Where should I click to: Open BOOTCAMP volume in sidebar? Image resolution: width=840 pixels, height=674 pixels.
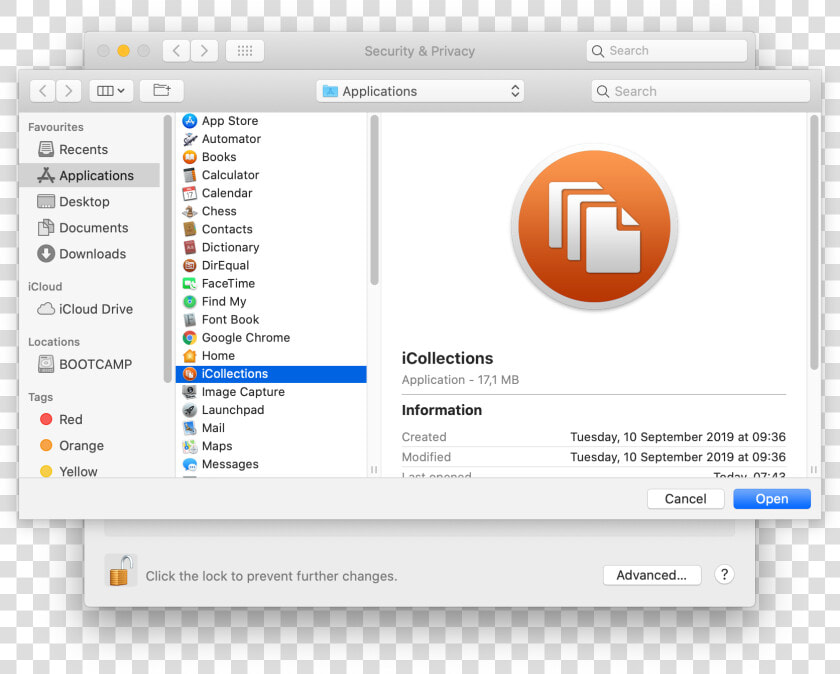pyautogui.click(x=89, y=364)
